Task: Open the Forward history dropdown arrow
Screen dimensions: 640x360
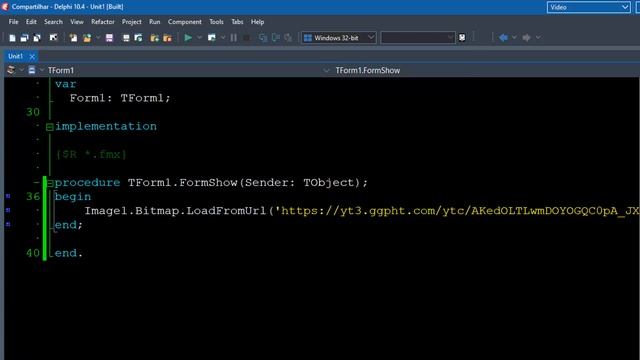Action: (x=538, y=38)
